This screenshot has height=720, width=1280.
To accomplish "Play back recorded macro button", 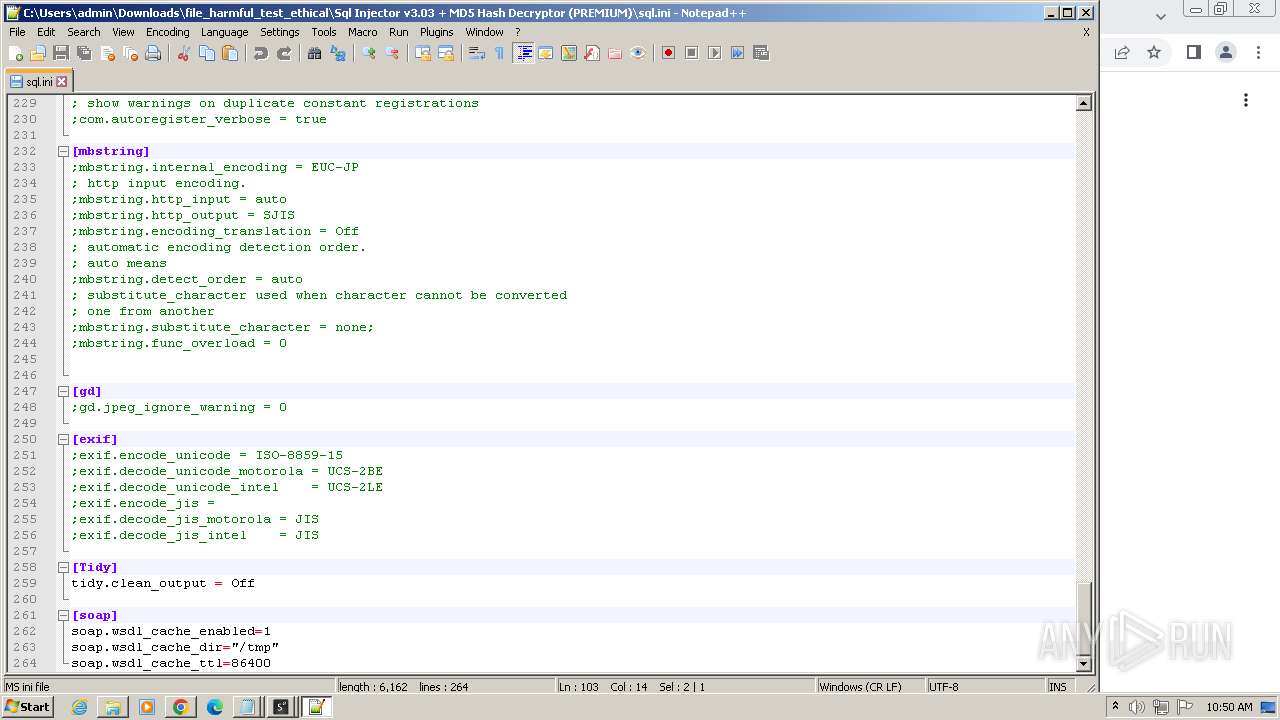I will (714, 53).
